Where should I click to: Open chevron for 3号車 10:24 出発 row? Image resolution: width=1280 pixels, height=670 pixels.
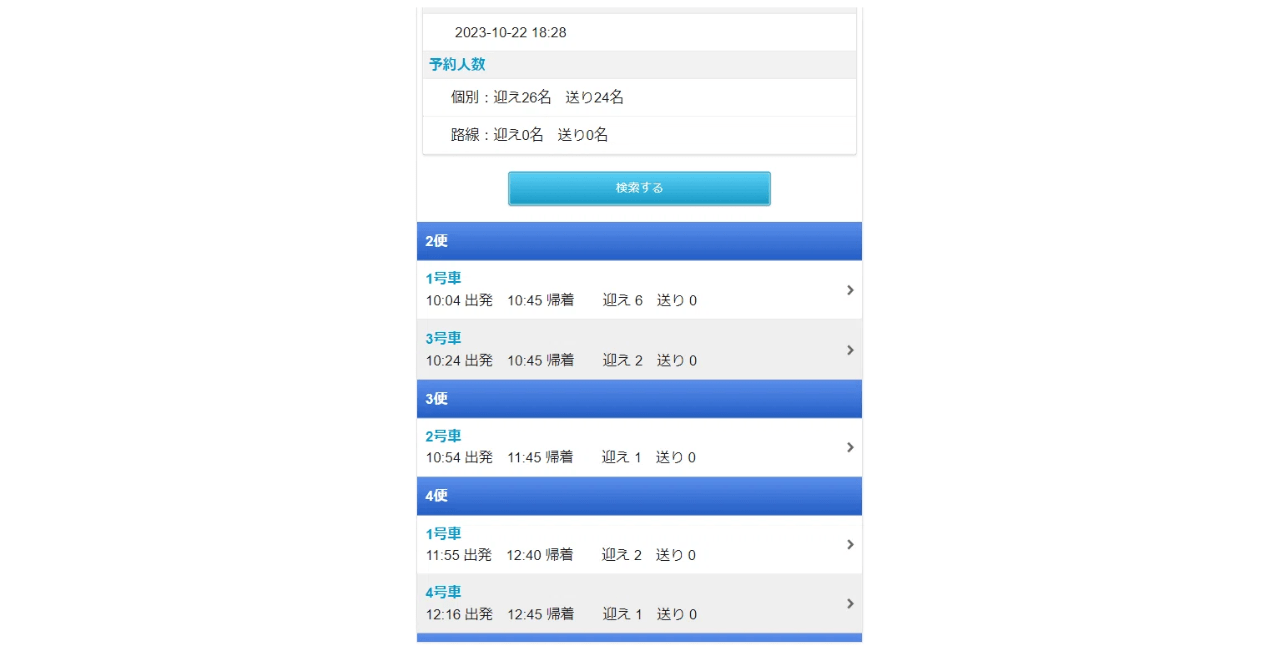pyautogui.click(x=850, y=350)
